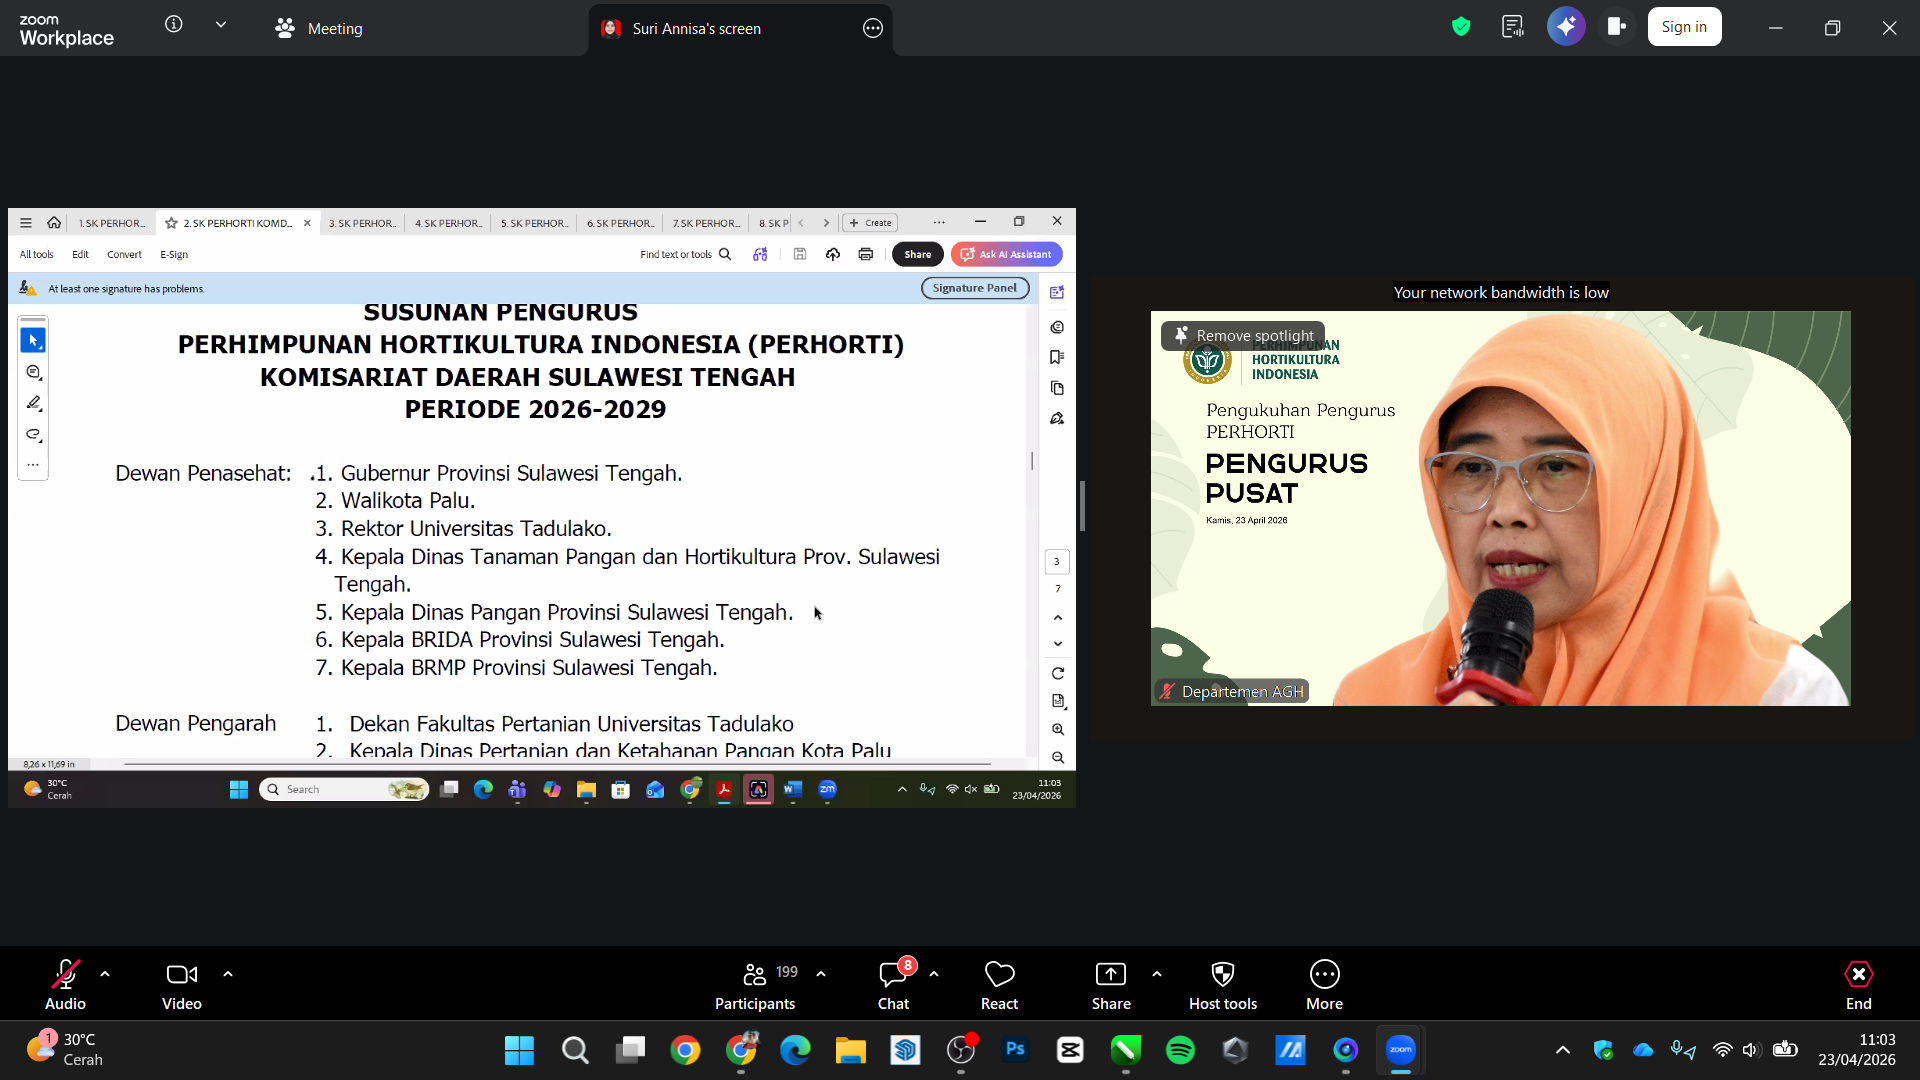
Task: Remove spotlight from speaker video
Action: pyautogui.click(x=1243, y=336)
